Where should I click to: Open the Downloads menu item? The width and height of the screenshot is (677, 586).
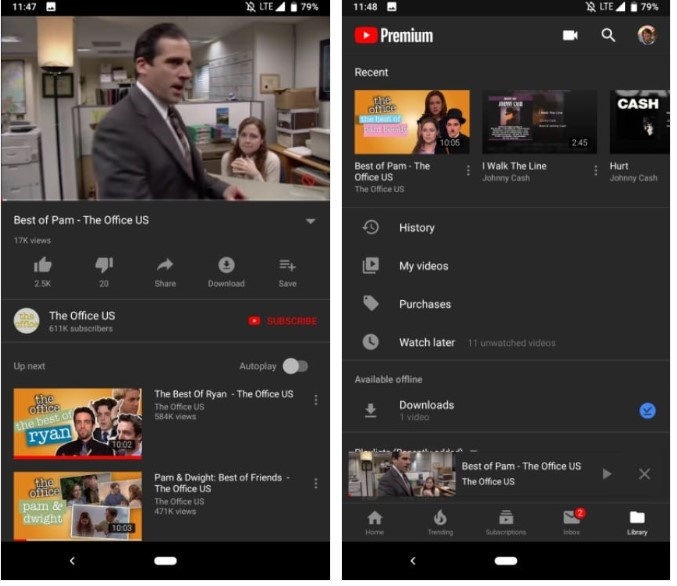pos(506,411)
